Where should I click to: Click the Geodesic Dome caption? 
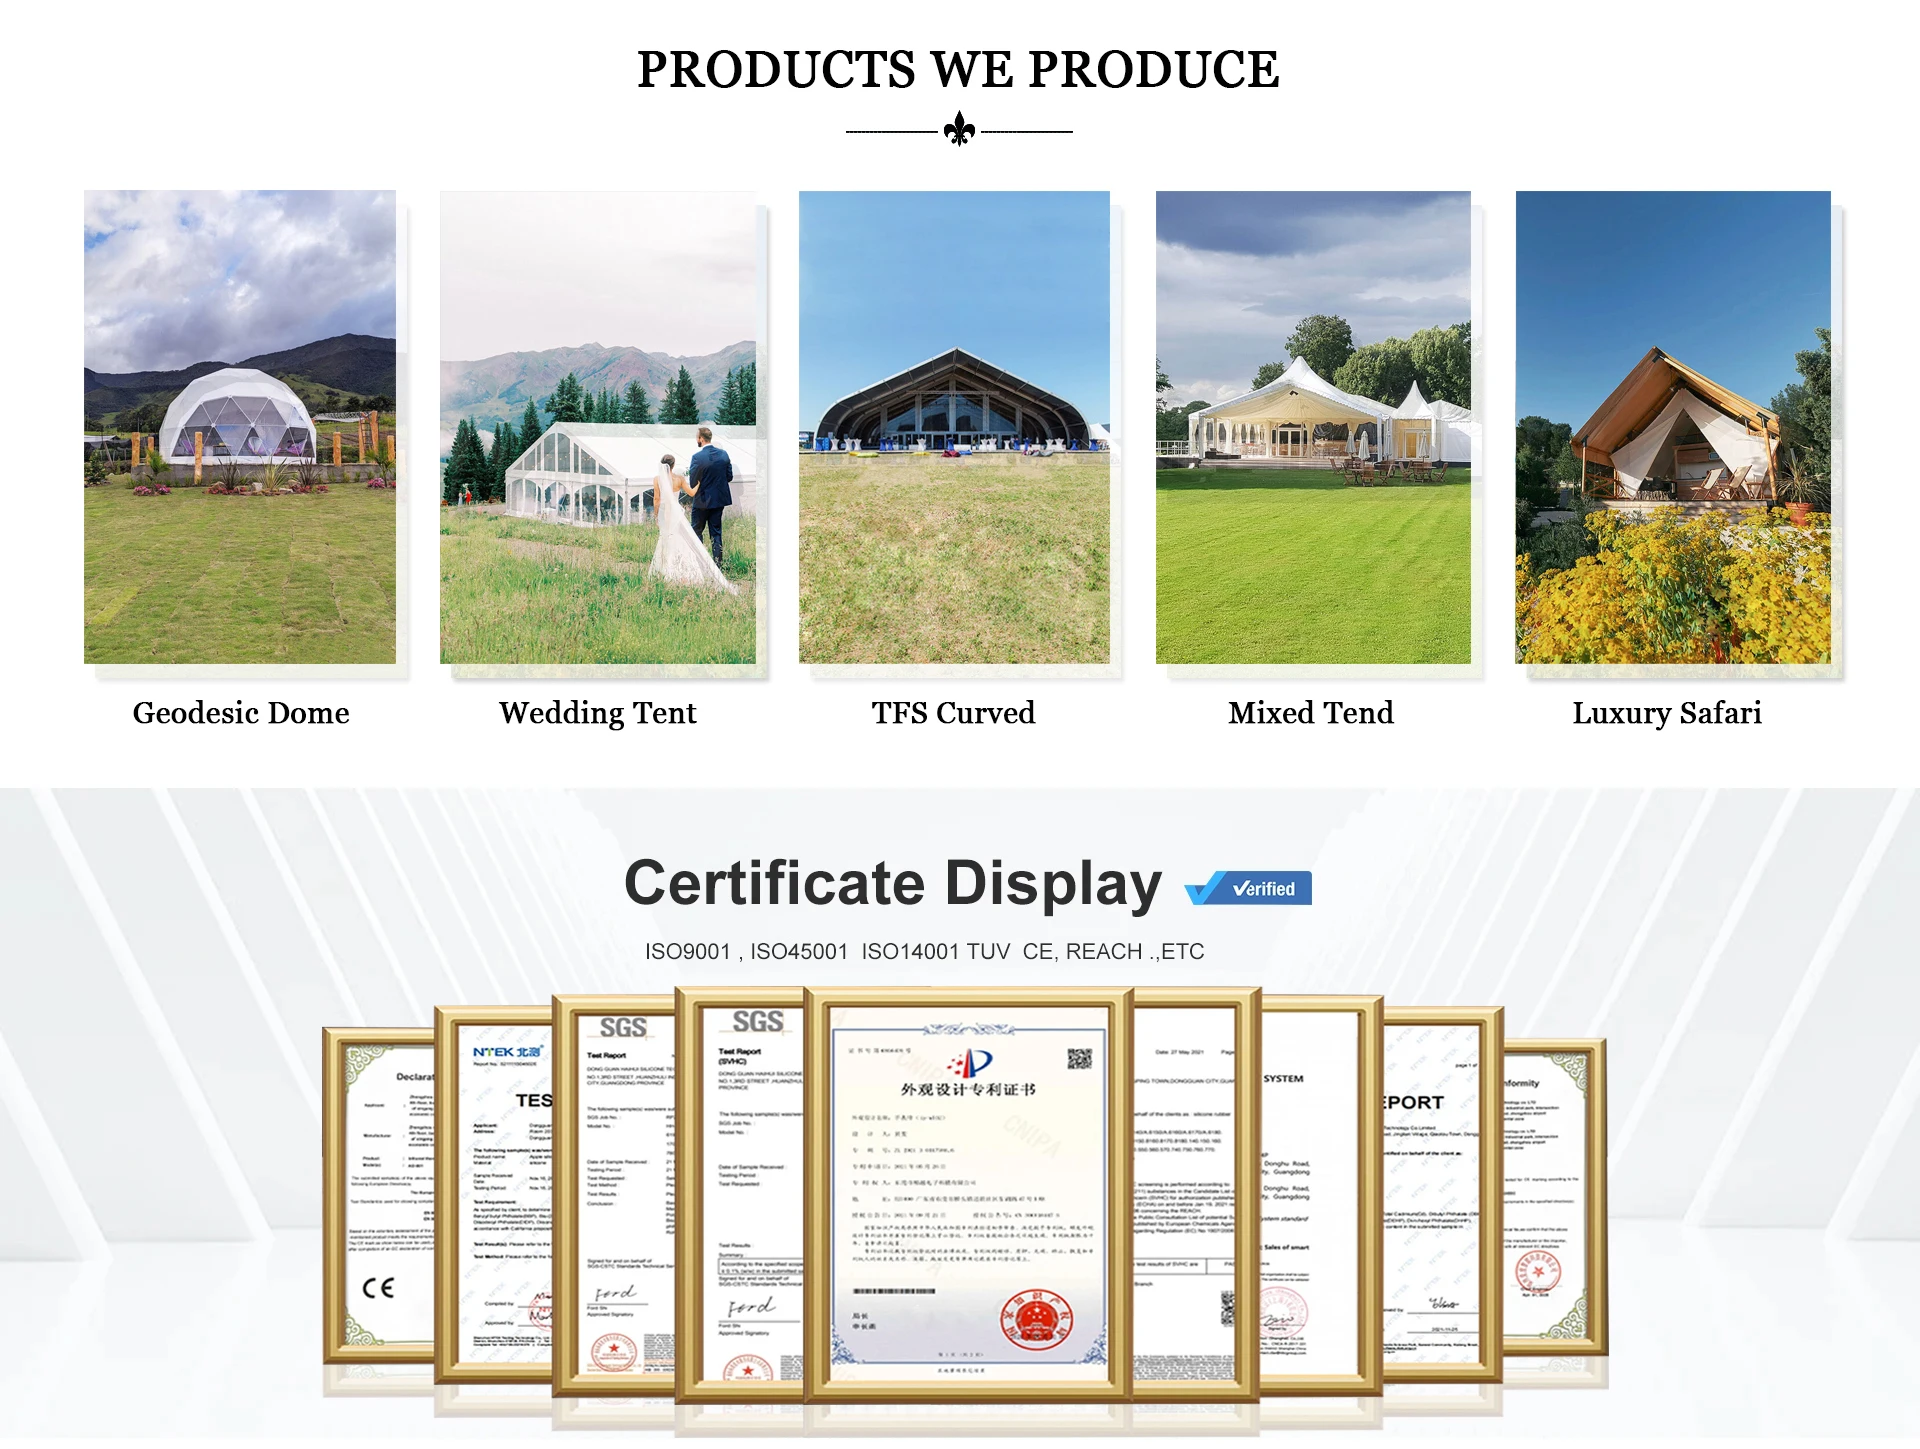pos(241,713)
